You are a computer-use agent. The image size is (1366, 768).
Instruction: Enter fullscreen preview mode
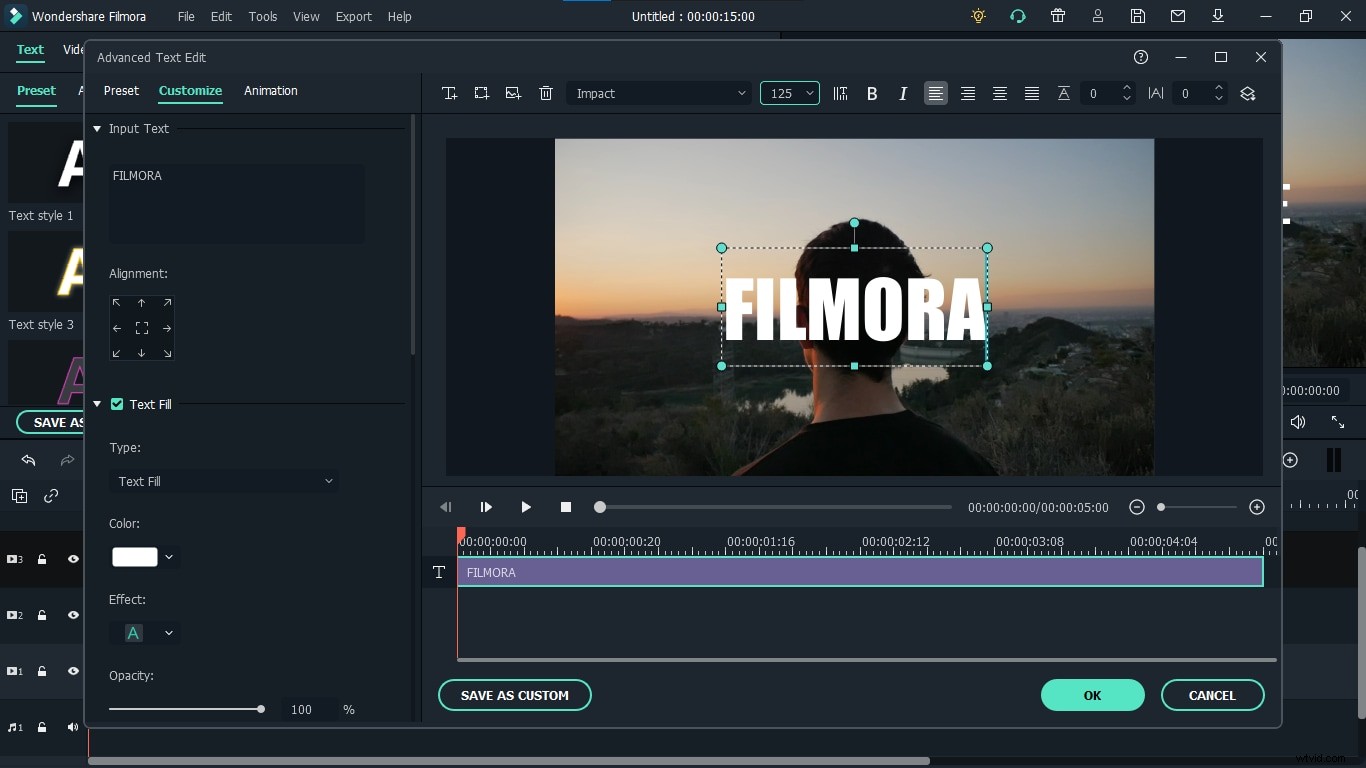1338,422
